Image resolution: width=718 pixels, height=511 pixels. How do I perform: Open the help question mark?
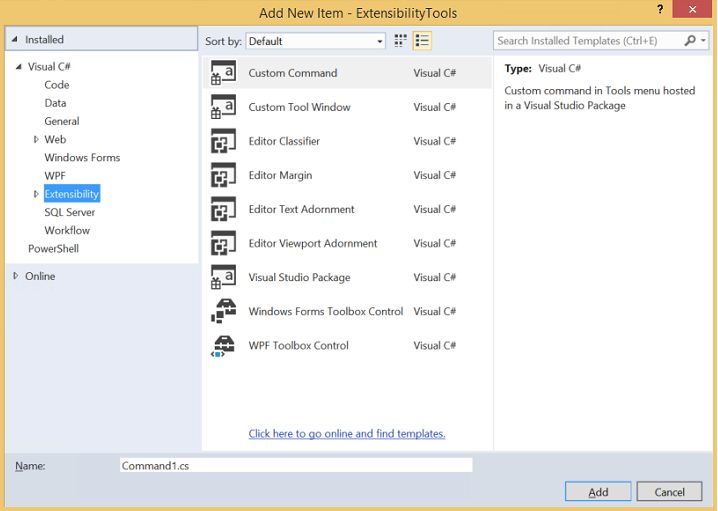coord(660,9)
